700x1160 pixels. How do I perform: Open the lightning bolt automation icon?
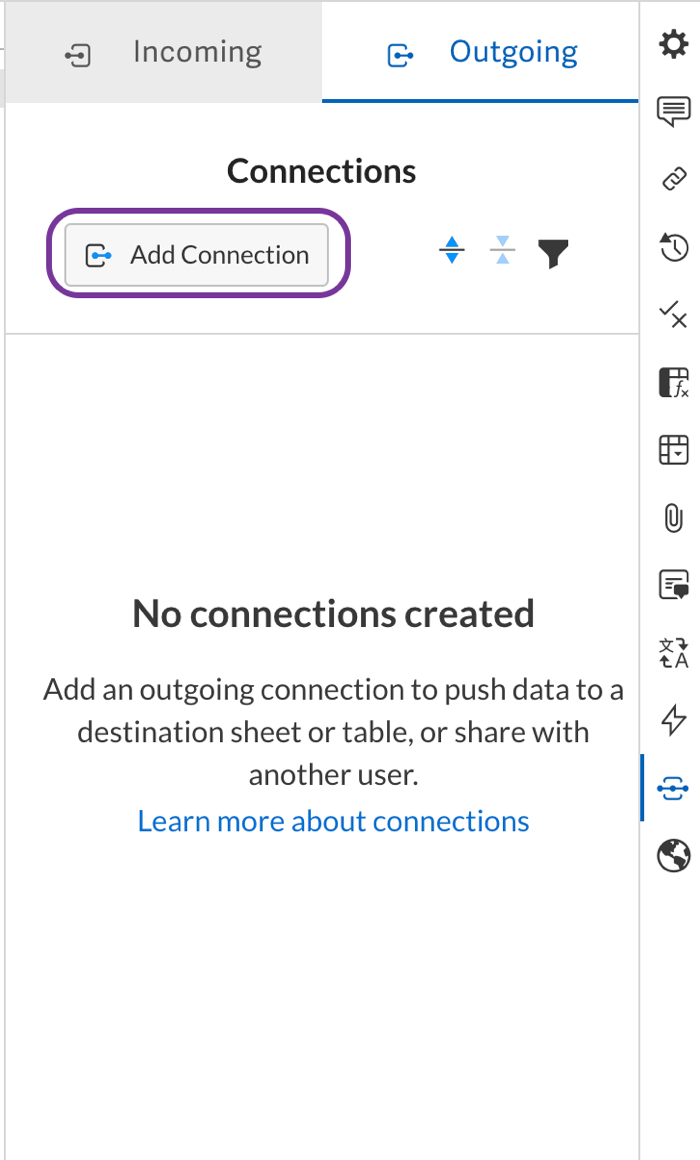(674, 720)
